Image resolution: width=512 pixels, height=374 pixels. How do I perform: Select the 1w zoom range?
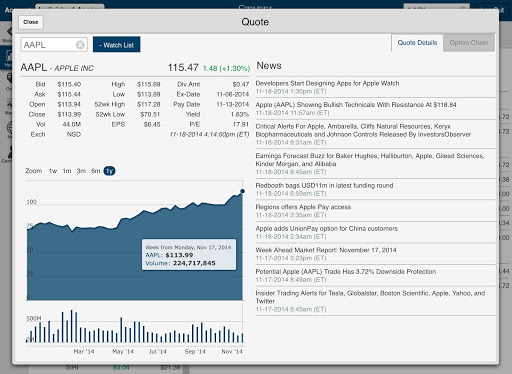click(x=53, y=171)
